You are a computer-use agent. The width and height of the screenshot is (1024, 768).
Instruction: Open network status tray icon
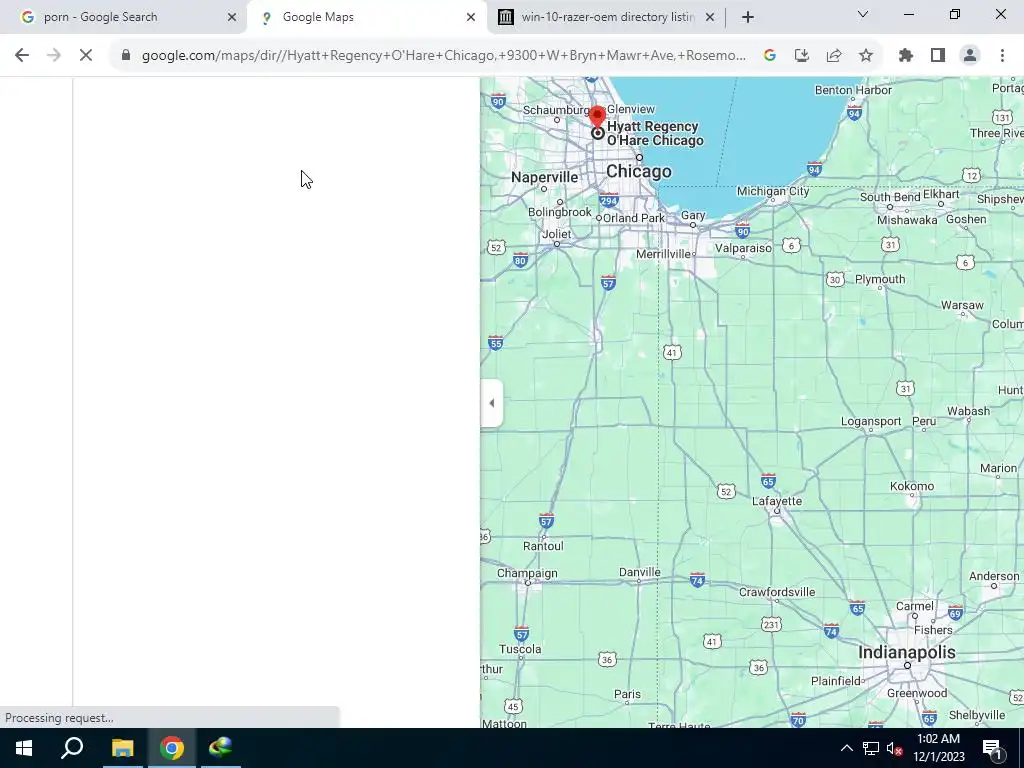coord(870,748)
